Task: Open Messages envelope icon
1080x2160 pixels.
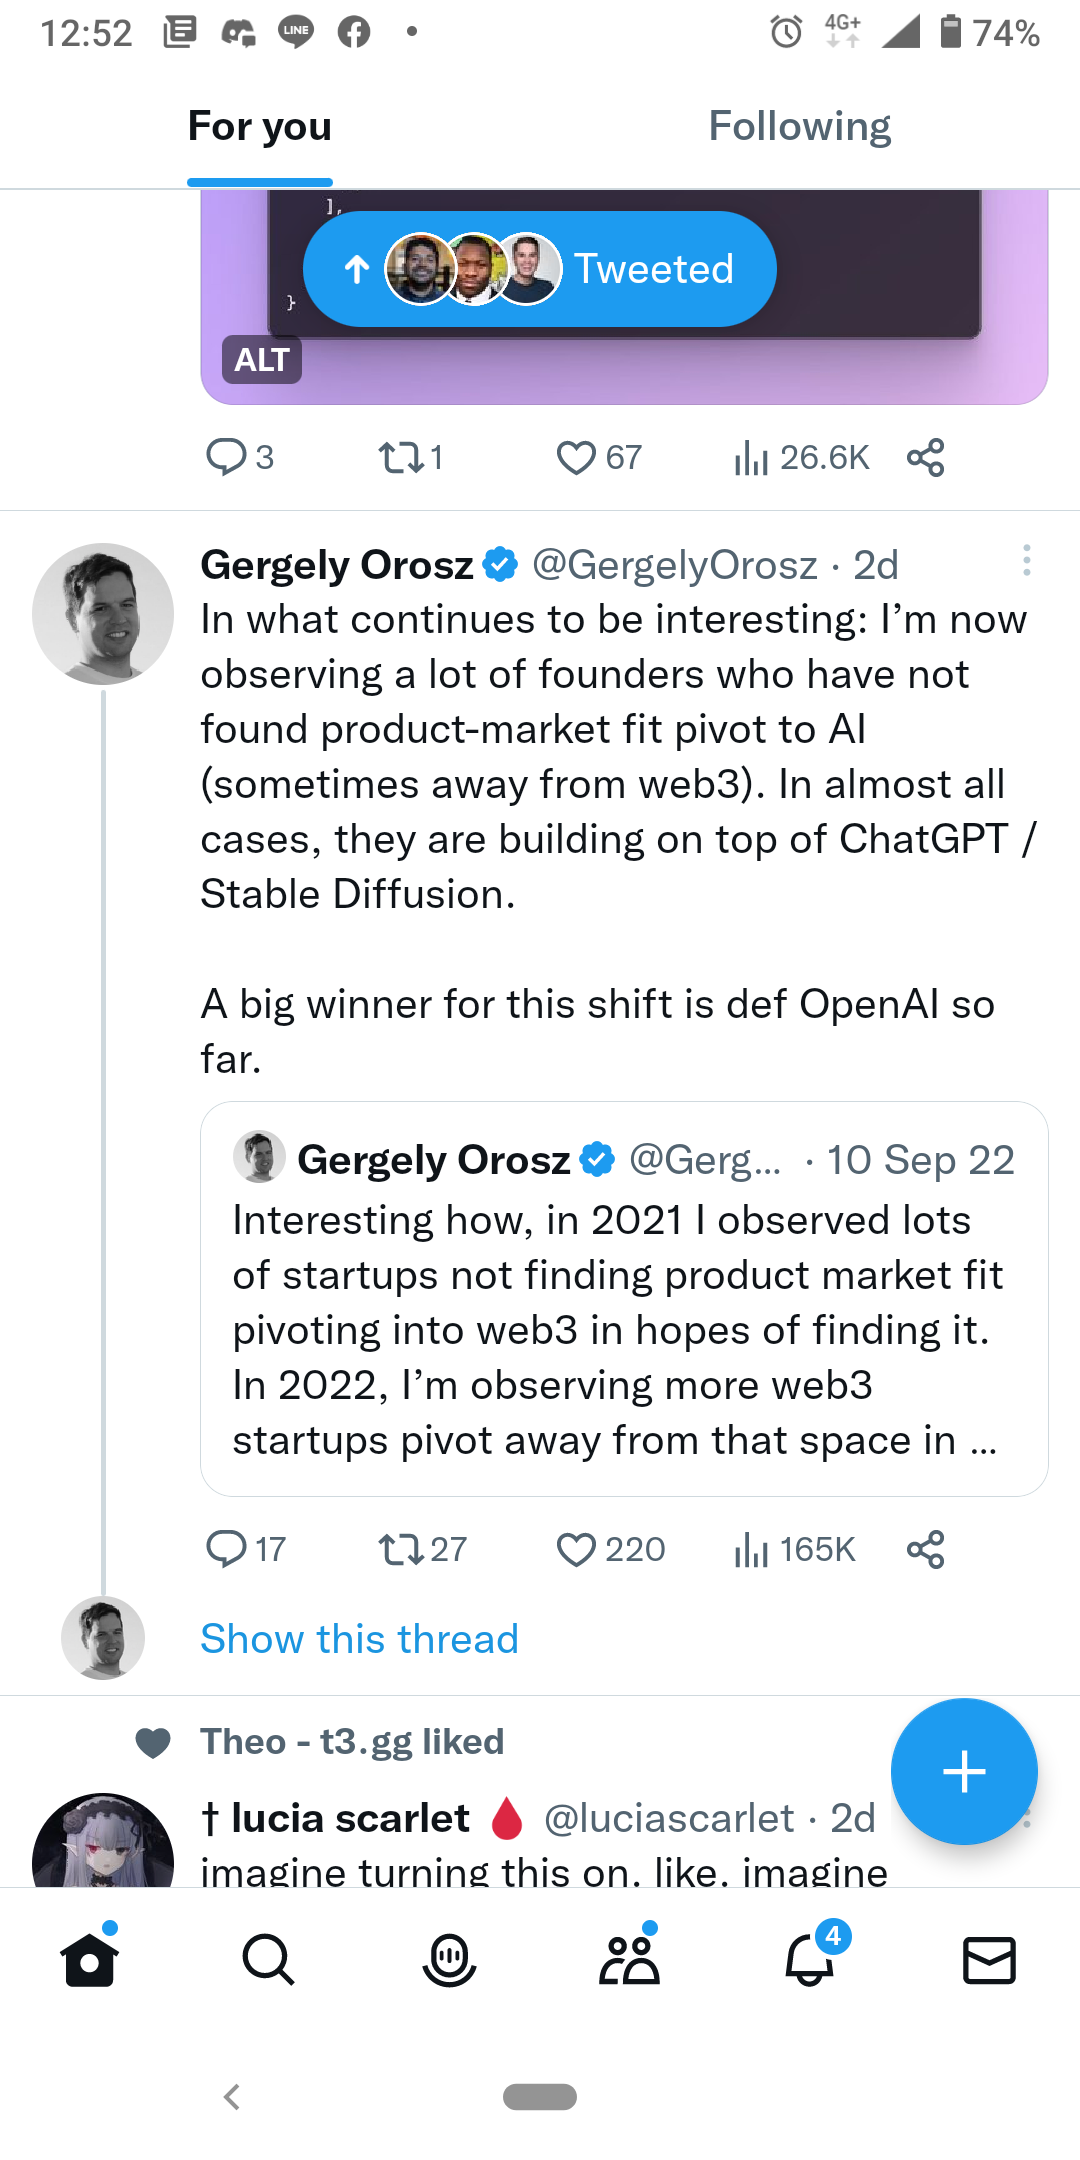Action: tap(989, 1960)
